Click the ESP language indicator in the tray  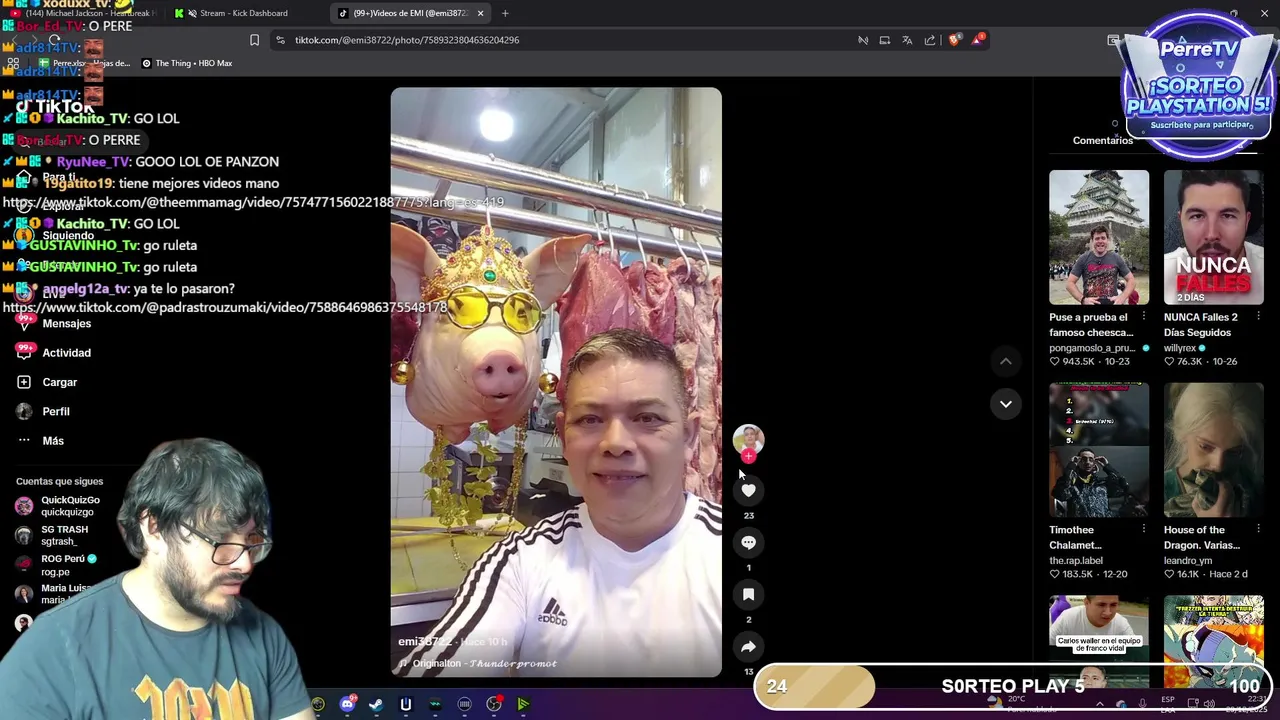click(1168, 704)
